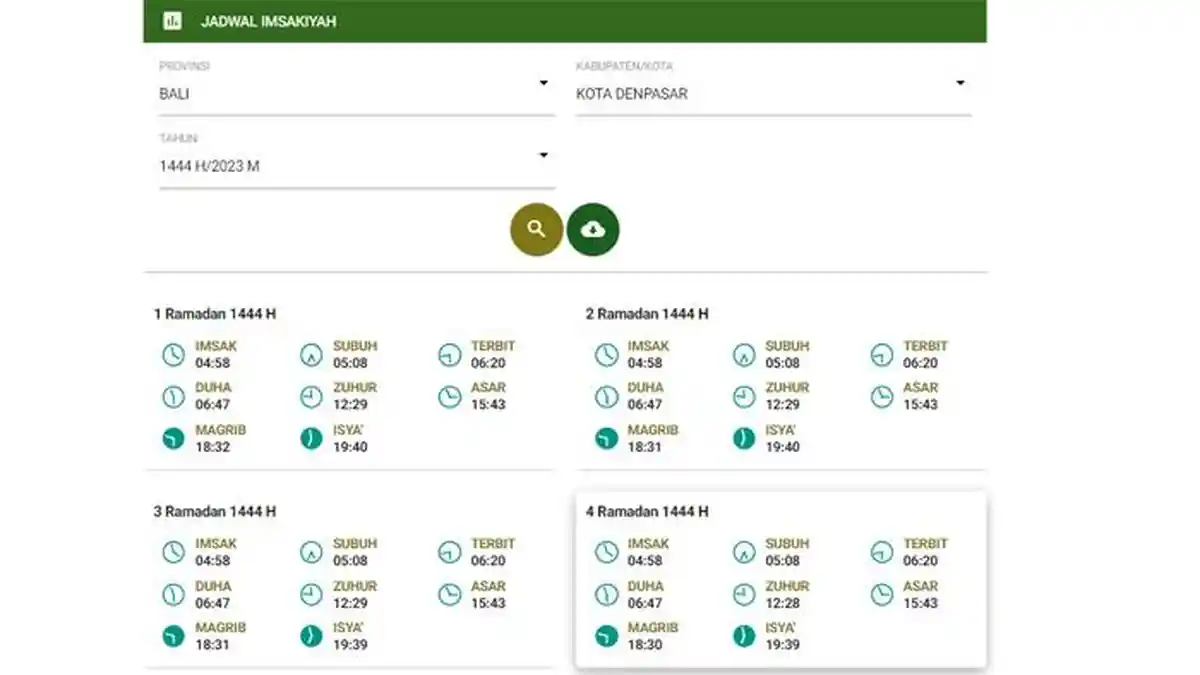Click Terbit clock icon in 1 Ramadan card
The height and width of the screenshot is (675, 1200).
point(449,355)
